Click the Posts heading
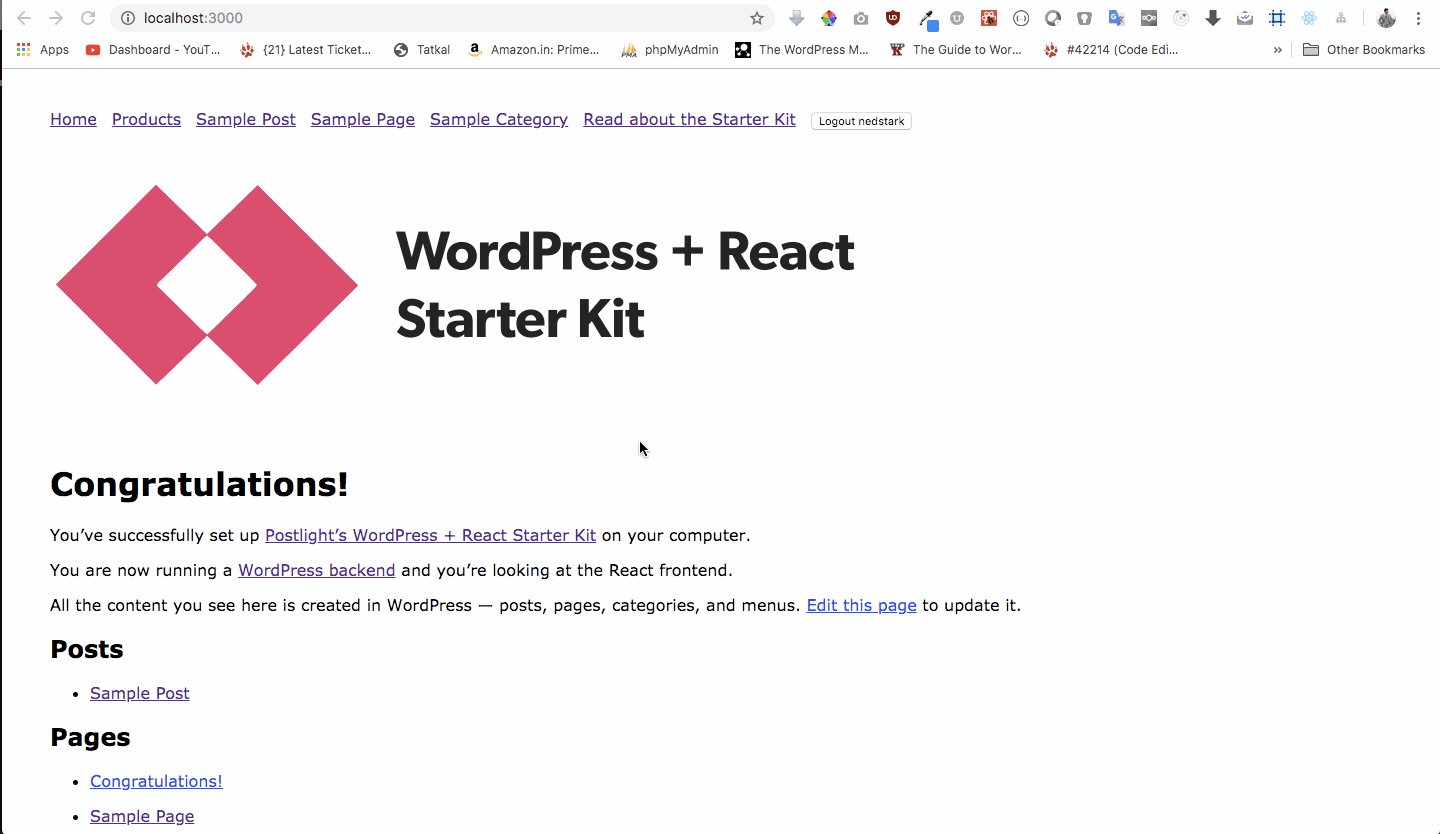This screenshot has width=1440, height=834. click(87, 649)
